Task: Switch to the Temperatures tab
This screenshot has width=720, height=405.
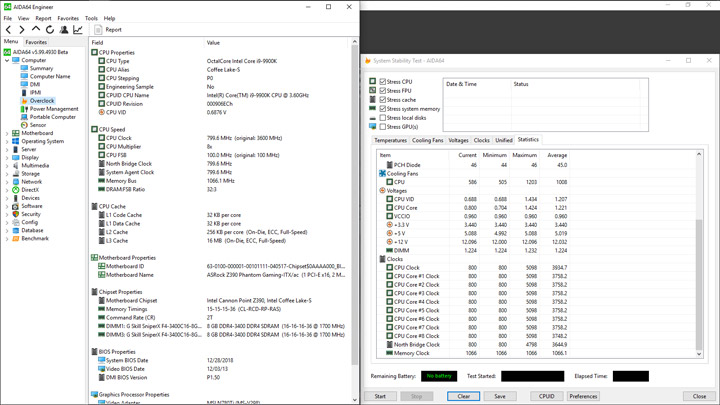Action: (390, 141)
